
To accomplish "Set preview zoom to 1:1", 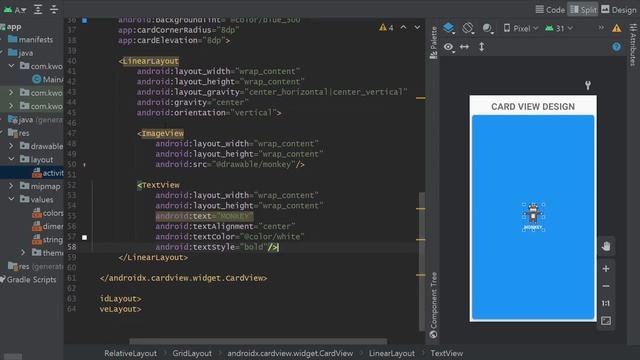I will click(x=606, y=303).
